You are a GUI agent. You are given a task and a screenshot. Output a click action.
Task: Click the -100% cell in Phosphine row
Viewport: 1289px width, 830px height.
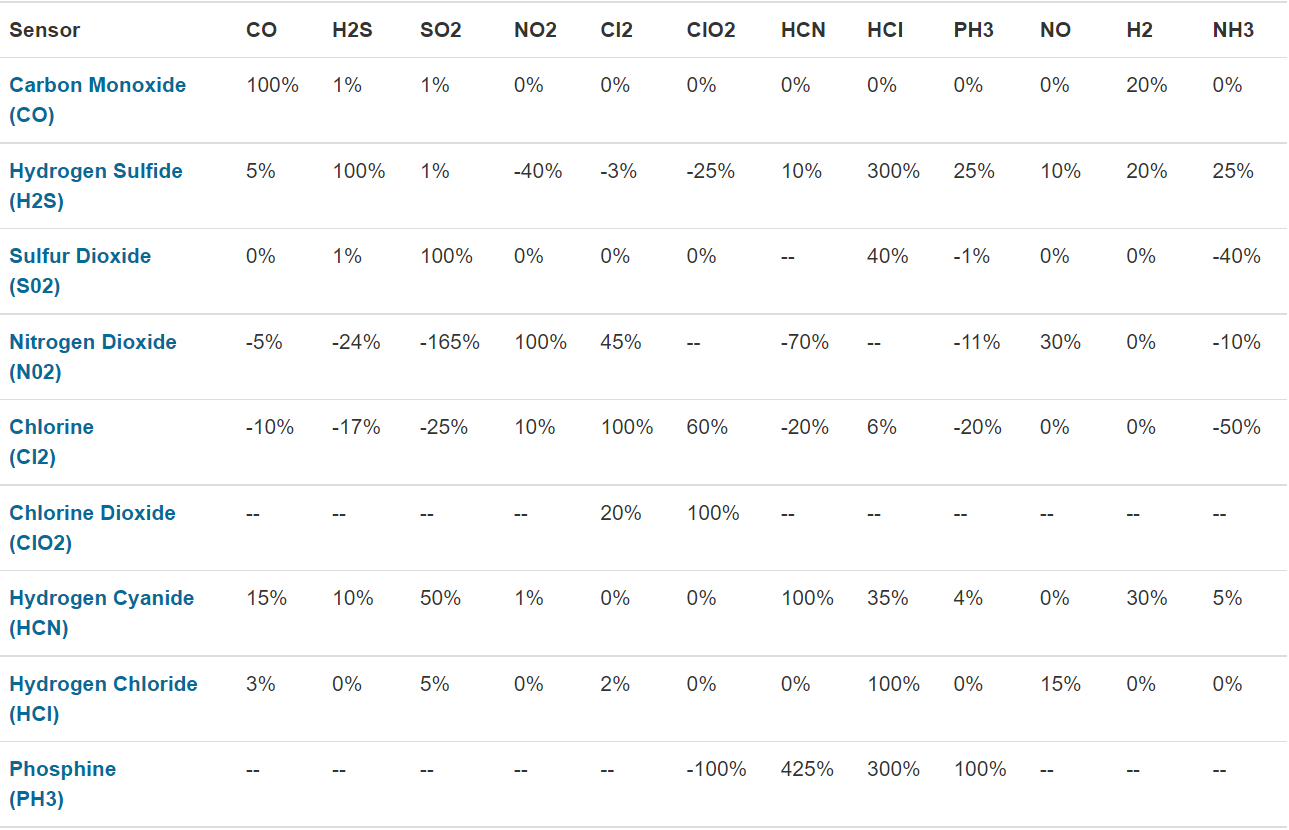[x=716, y=769]
